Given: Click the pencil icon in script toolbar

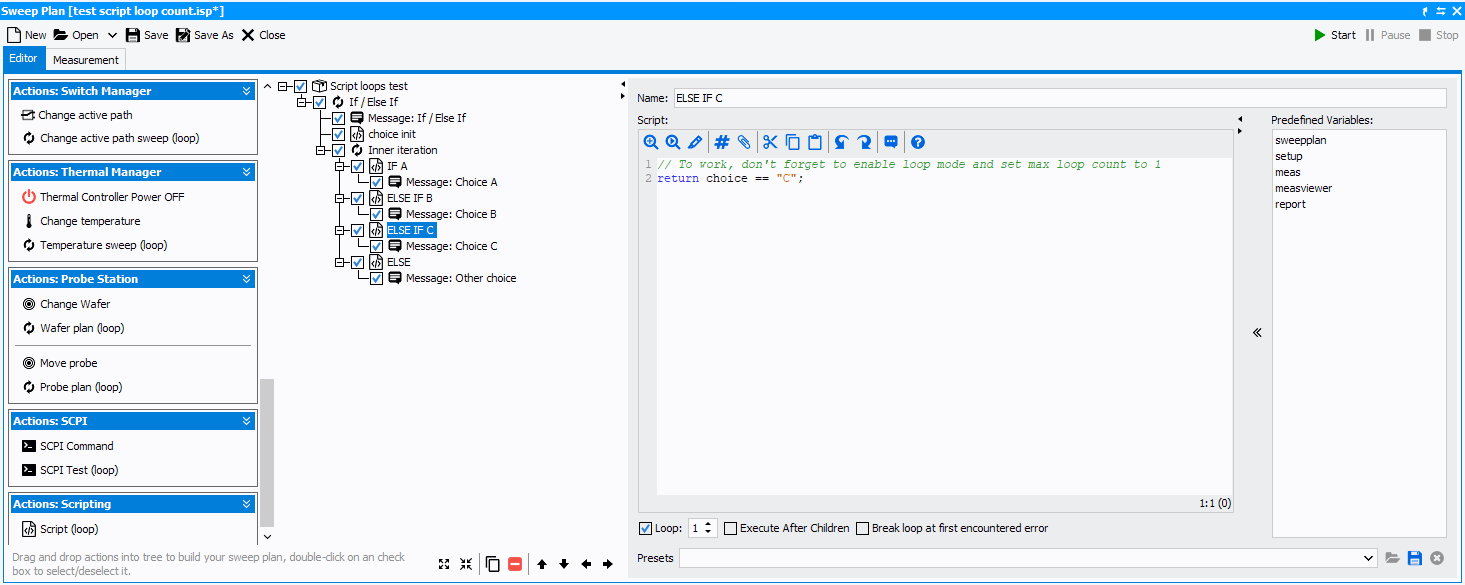Looking at the screenshot, I should pyautogui.click(x=695, y=142).
